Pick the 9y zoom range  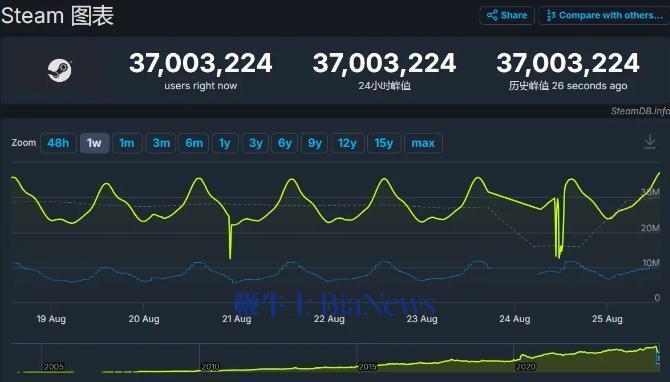314,143
